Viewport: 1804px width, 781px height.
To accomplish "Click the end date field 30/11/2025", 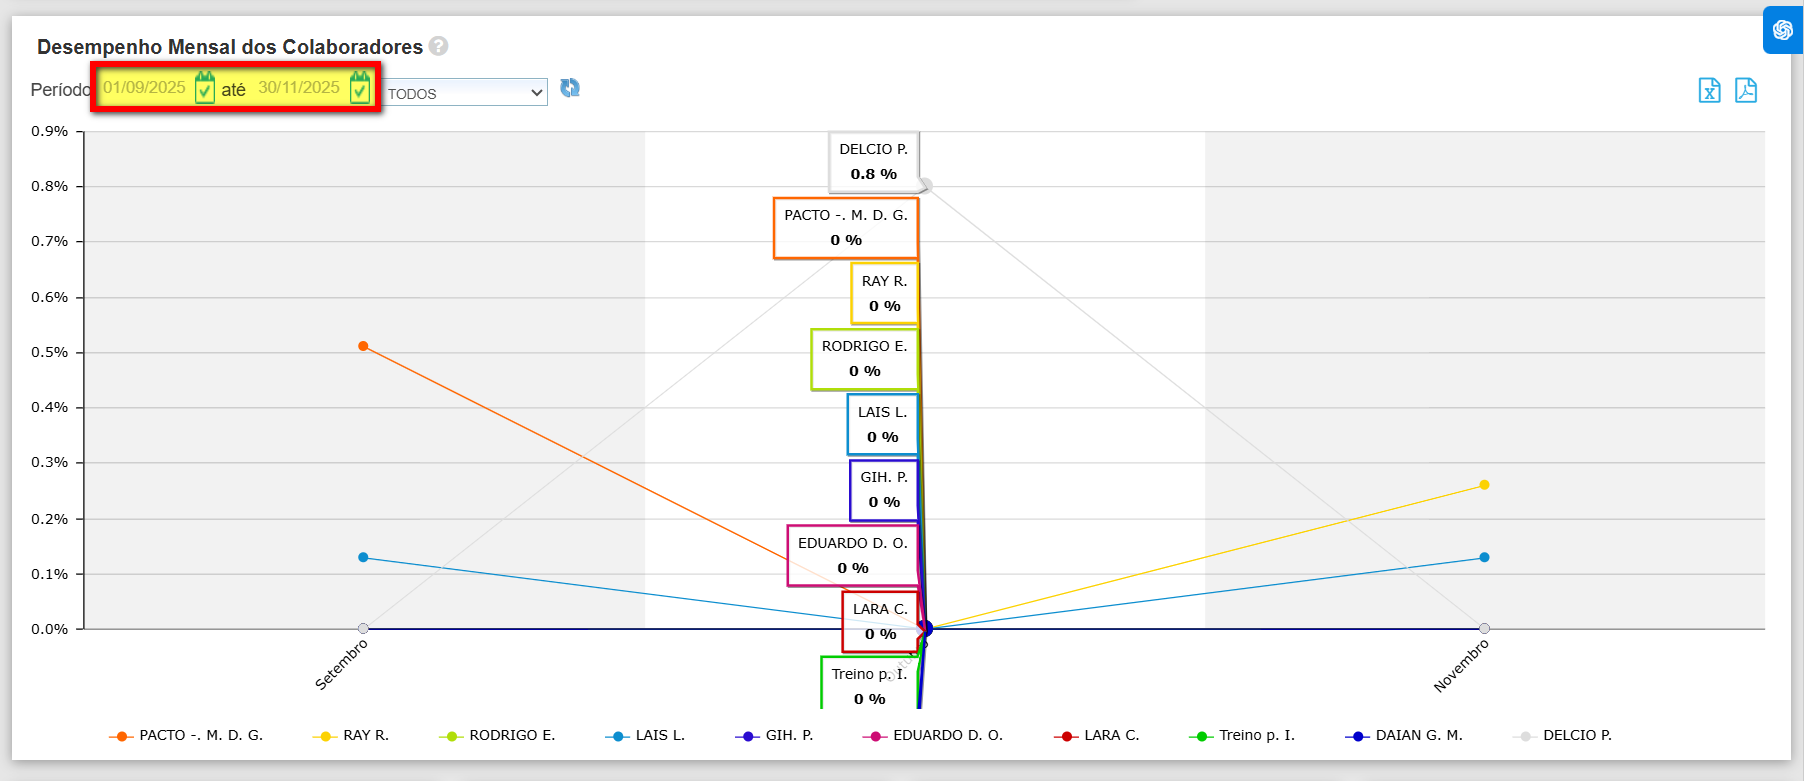I will (299, 88).
